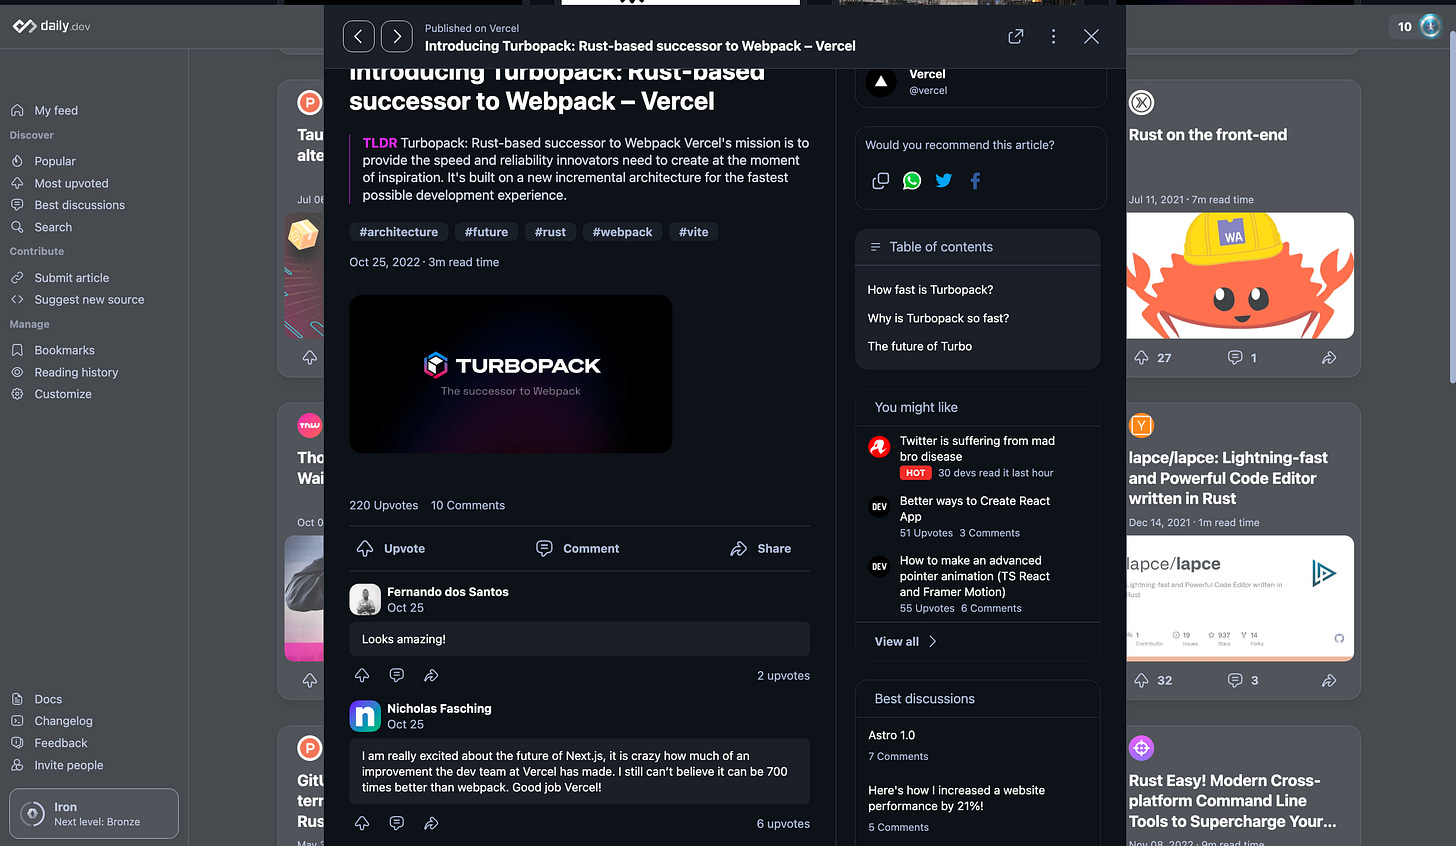Open the Astro 1.0 discussion

[x=892, y=735]
